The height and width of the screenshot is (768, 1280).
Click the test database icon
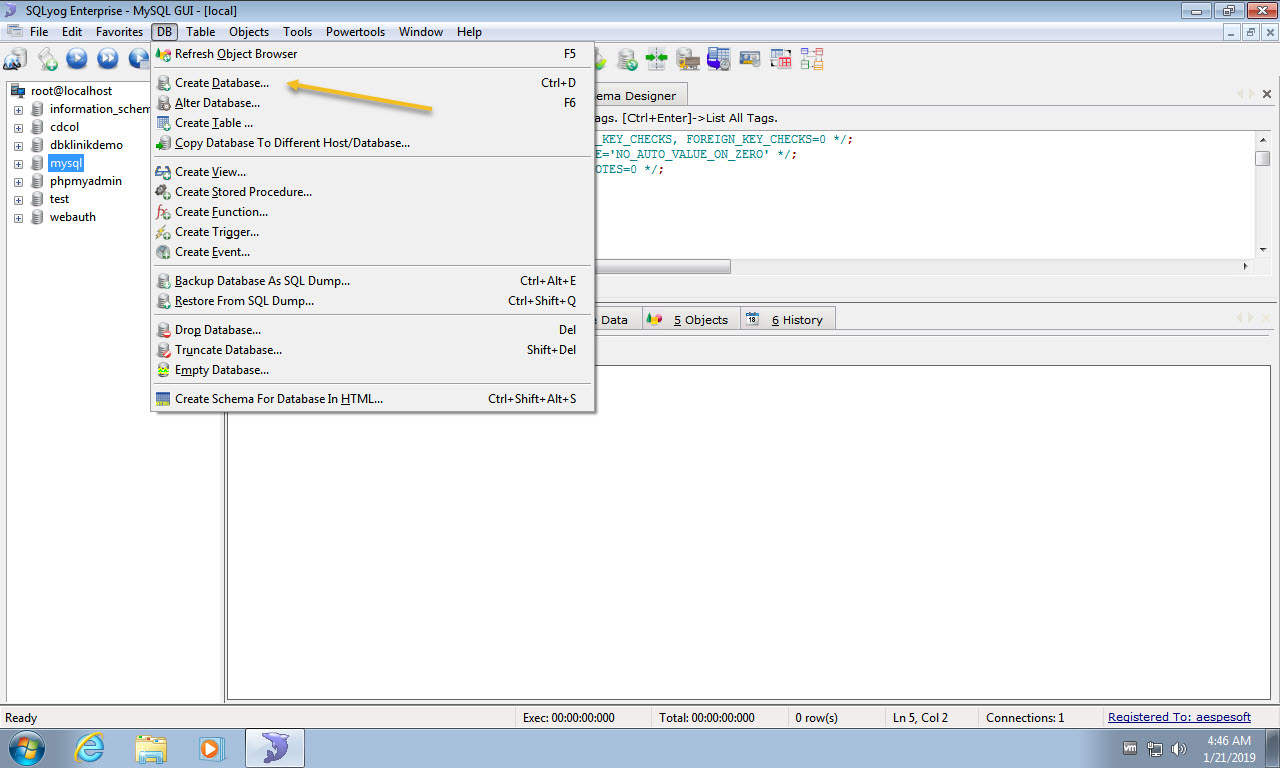pyautogui.click(x=38, y=199)
